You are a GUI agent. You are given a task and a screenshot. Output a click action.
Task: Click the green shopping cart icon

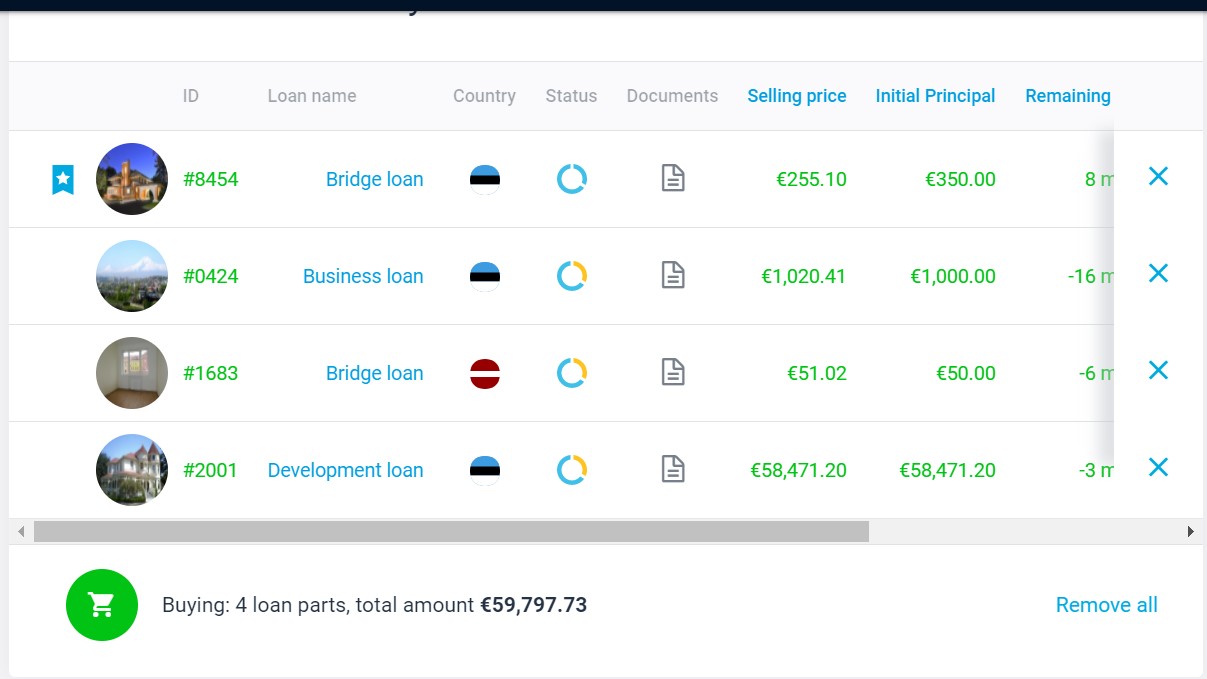[101, 605]
